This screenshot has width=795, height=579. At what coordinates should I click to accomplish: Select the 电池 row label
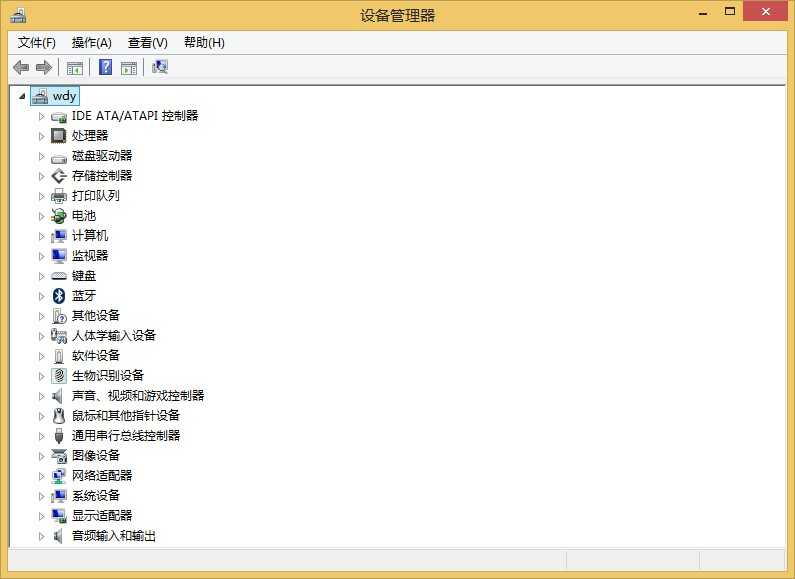tap(84, 216)
